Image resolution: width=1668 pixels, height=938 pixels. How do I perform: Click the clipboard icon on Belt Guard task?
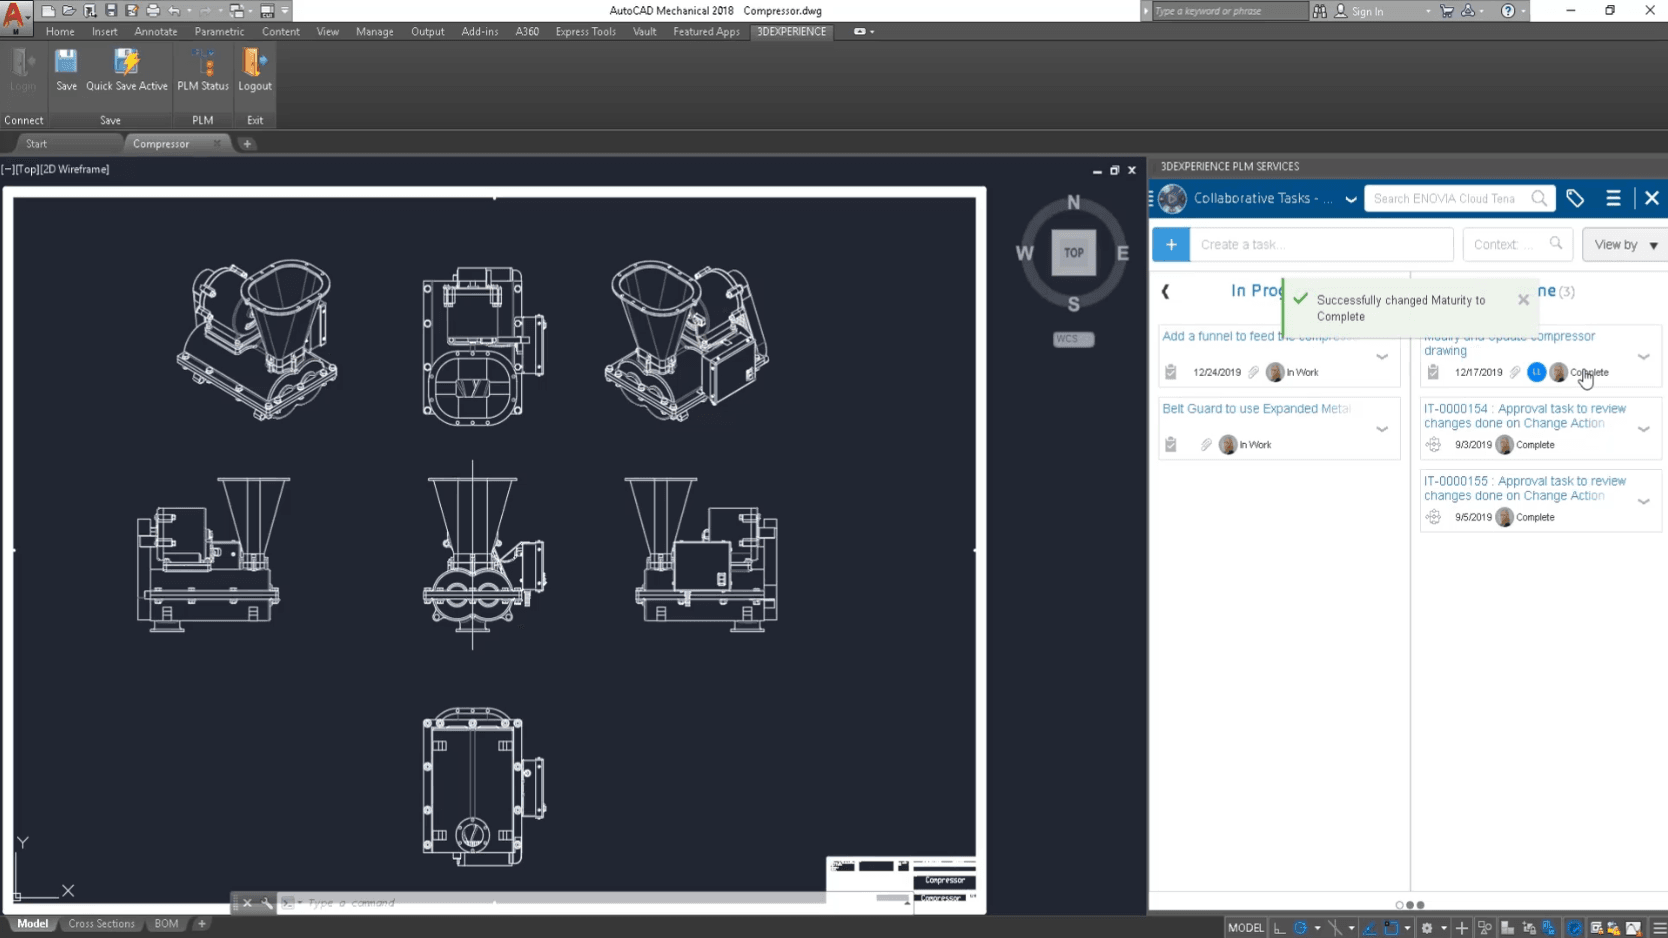click(x=1171, y=445)
